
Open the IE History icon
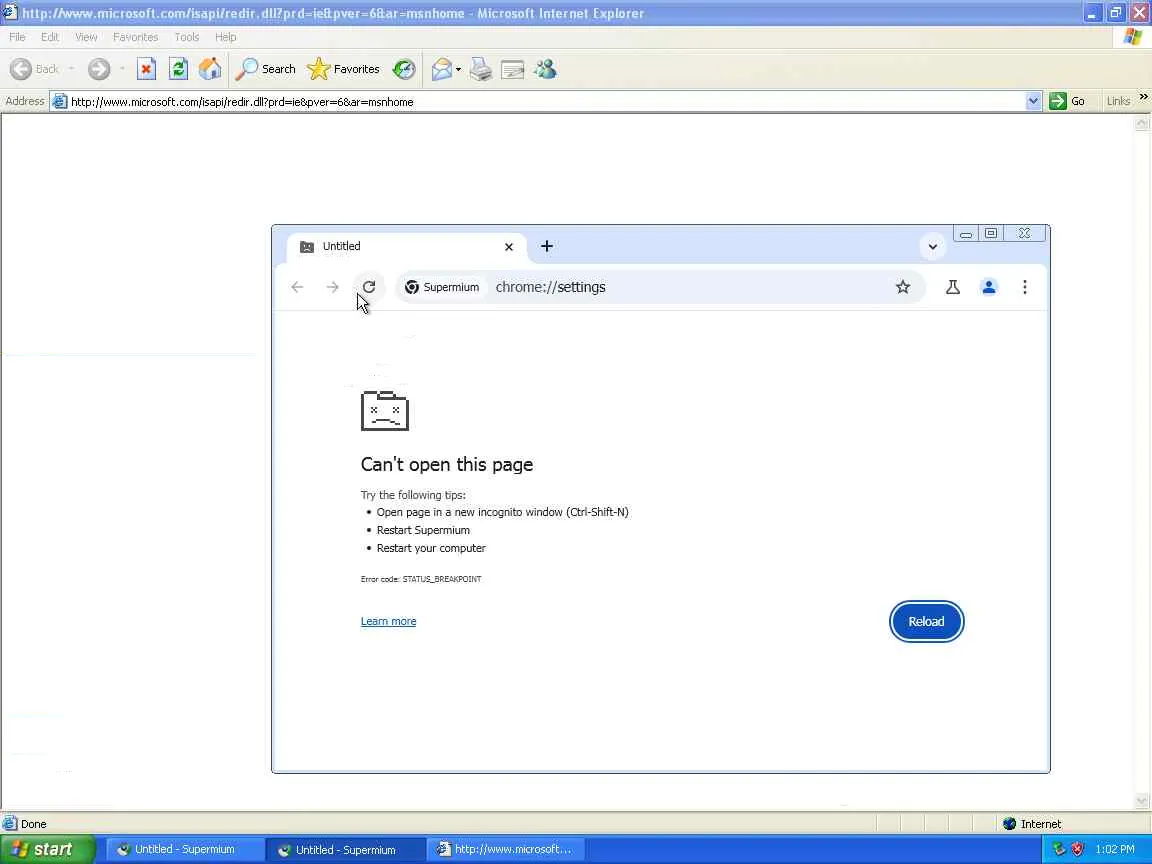403,69
